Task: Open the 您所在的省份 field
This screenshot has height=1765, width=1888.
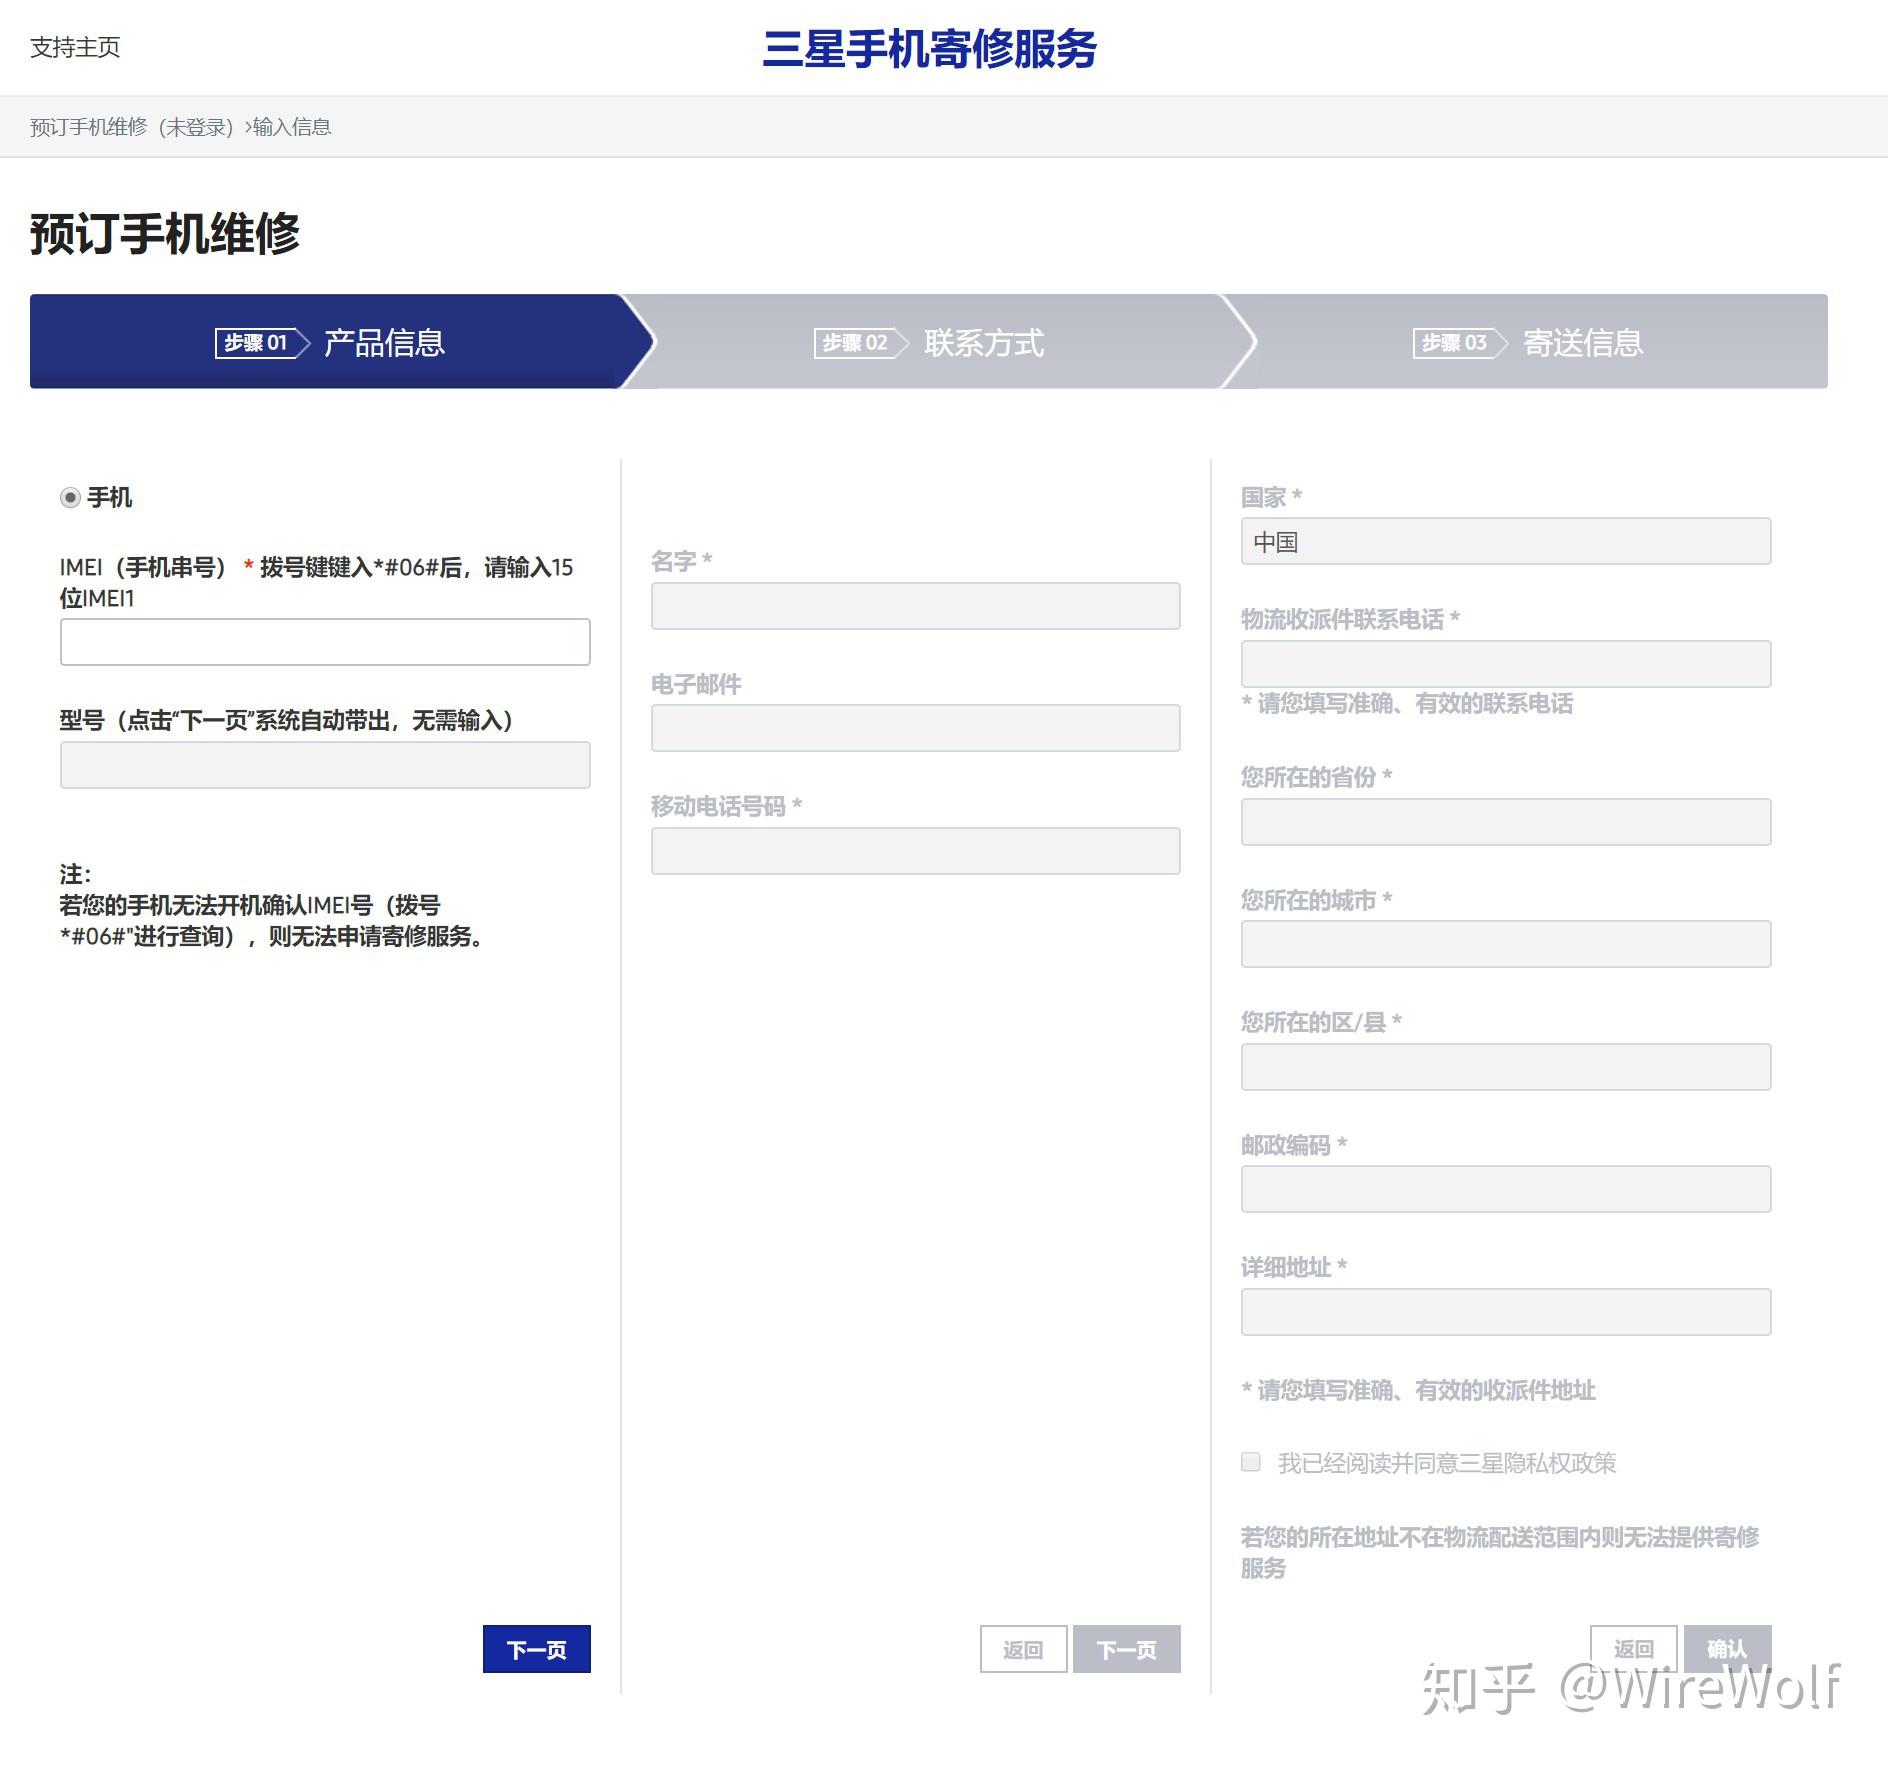Action: pos(1506,822)
